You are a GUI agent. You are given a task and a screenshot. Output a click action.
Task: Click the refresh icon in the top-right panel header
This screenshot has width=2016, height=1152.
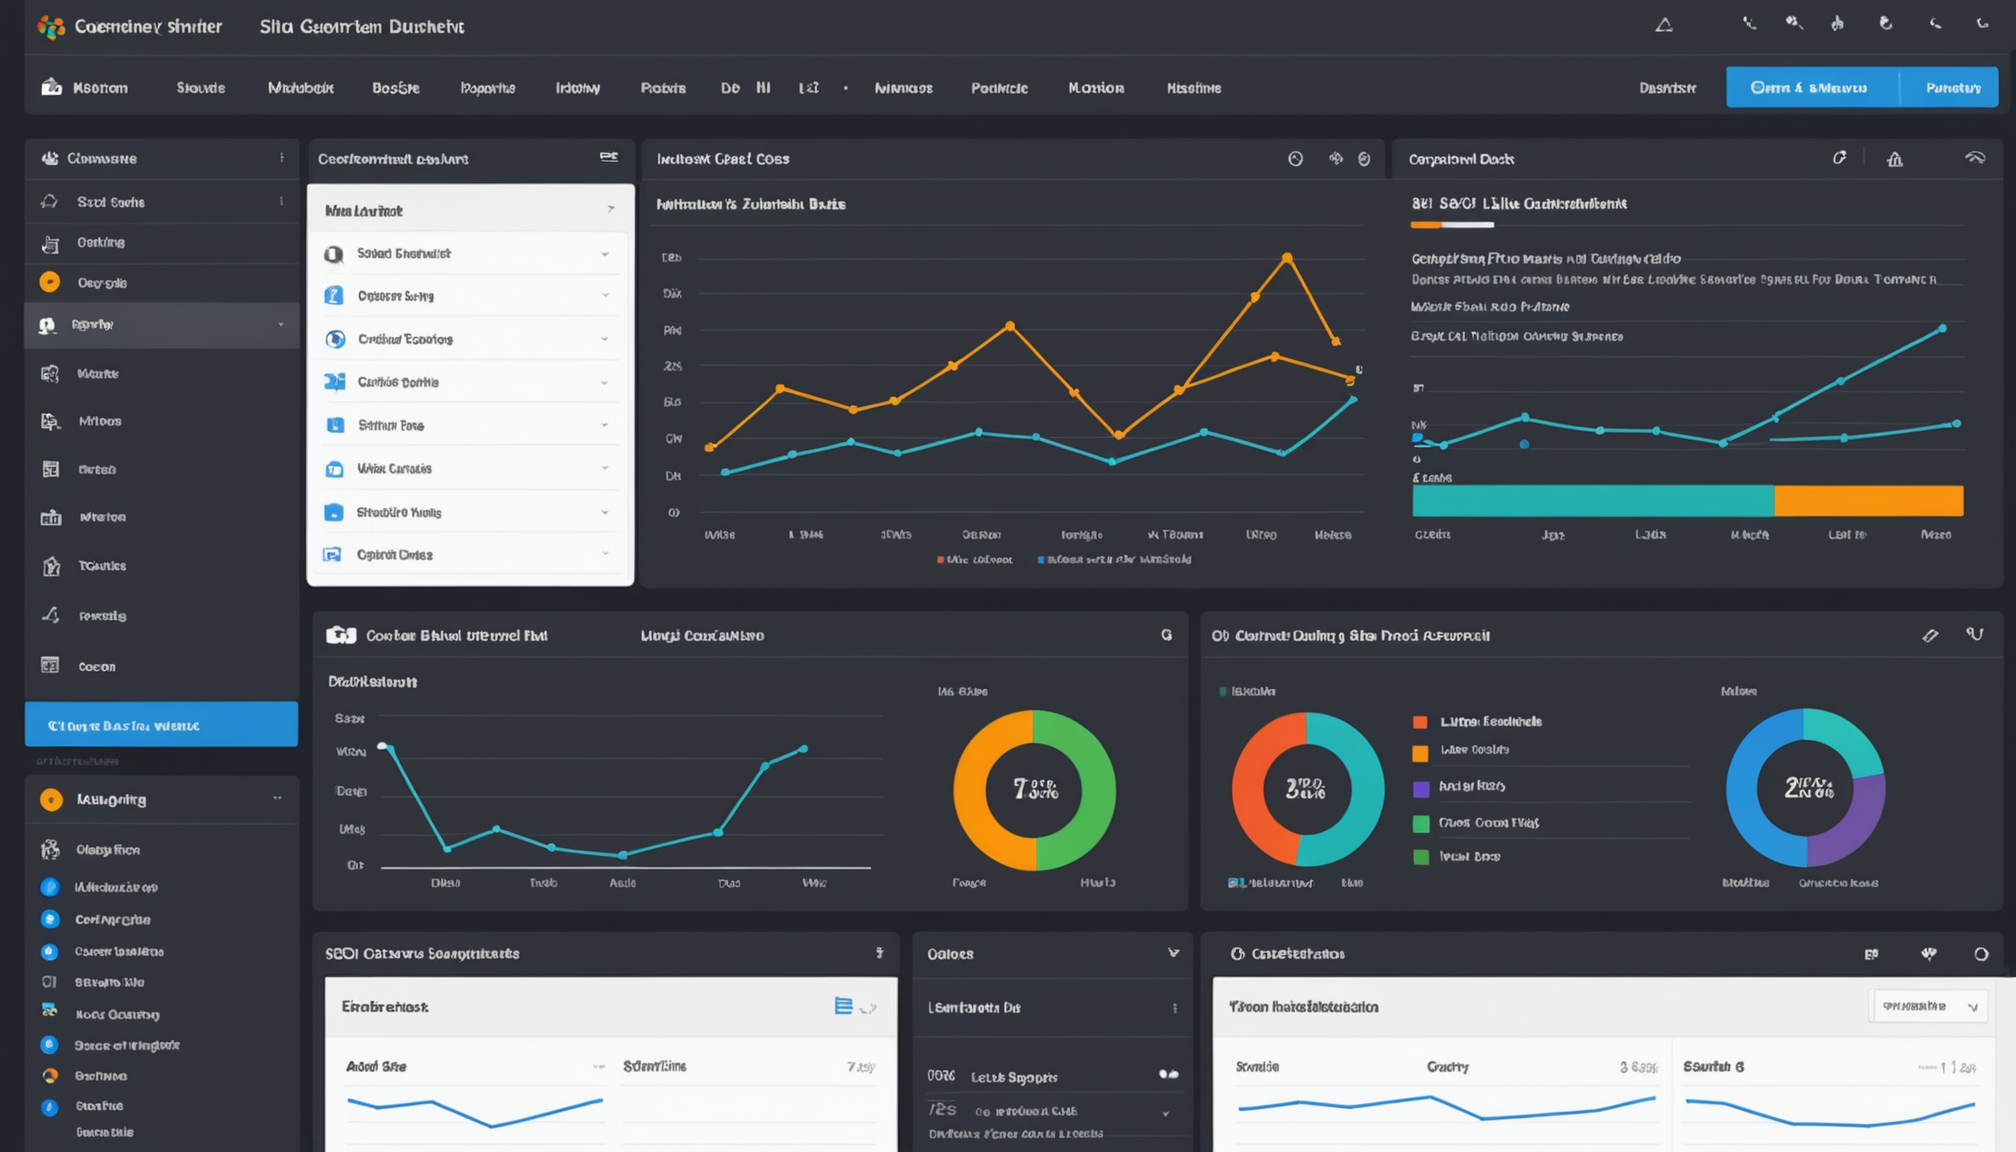pyautogui.click(x=1839, y=158)
